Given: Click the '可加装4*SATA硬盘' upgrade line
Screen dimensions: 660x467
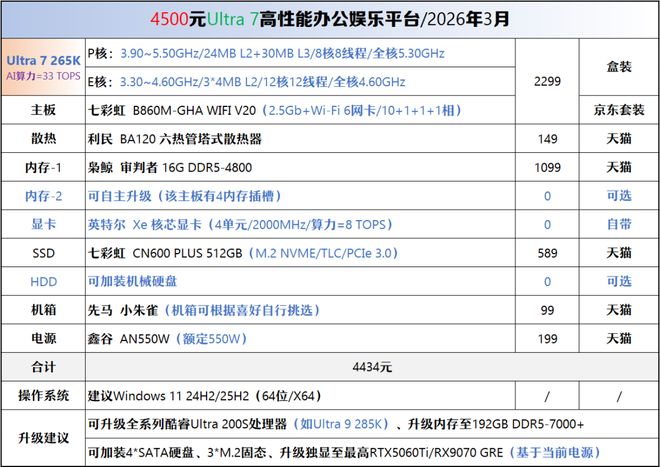Looking at the screenshot, I should [372, 452].
